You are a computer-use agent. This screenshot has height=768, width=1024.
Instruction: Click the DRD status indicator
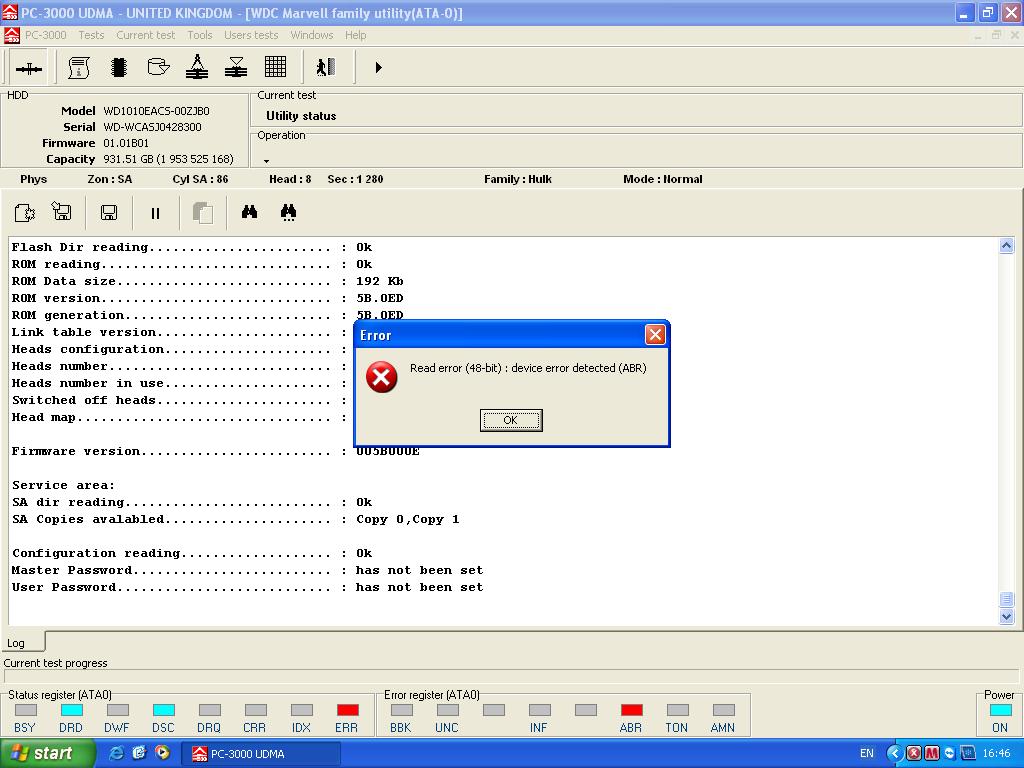pyautogui.click(x=71, y=710)
